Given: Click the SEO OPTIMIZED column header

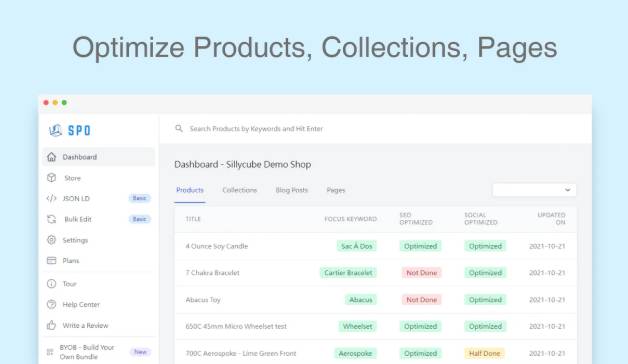Looking at the screenshot, I should [x=416, y=219].
